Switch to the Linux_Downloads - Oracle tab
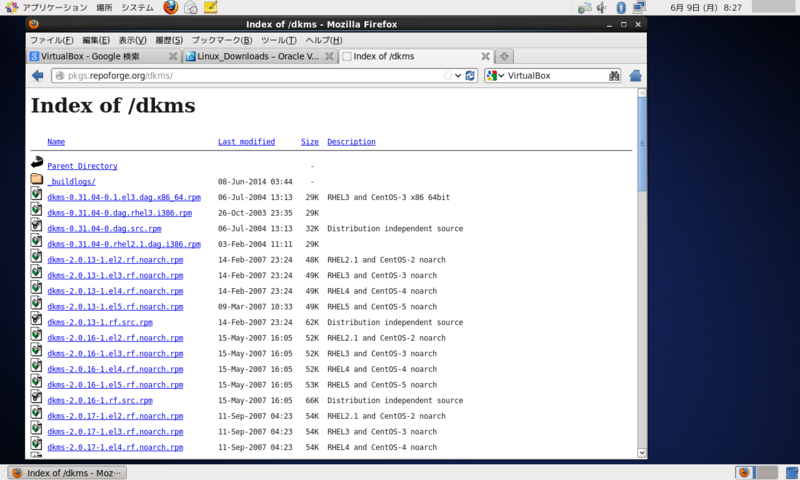Image resolution: width=800 pixels, height=480 pixels. [259, 56]
